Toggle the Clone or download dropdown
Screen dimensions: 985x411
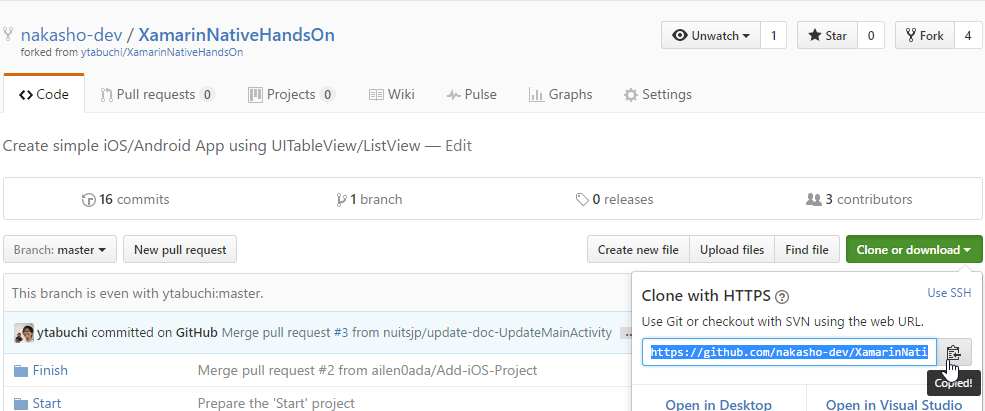[914, 249]
